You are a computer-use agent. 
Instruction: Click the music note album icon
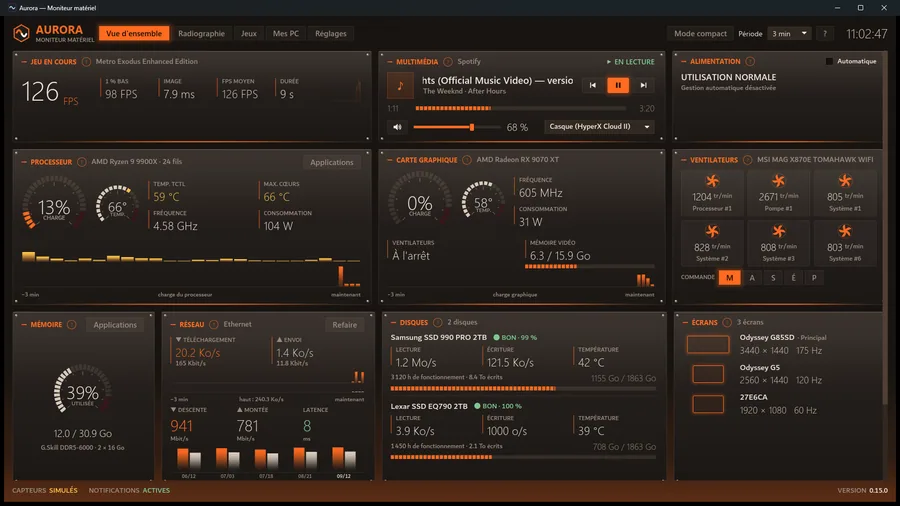click(400, 85)
